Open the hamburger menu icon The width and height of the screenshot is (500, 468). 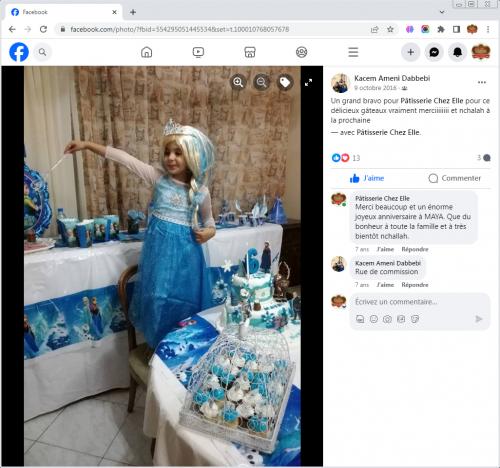click(353, 52)
